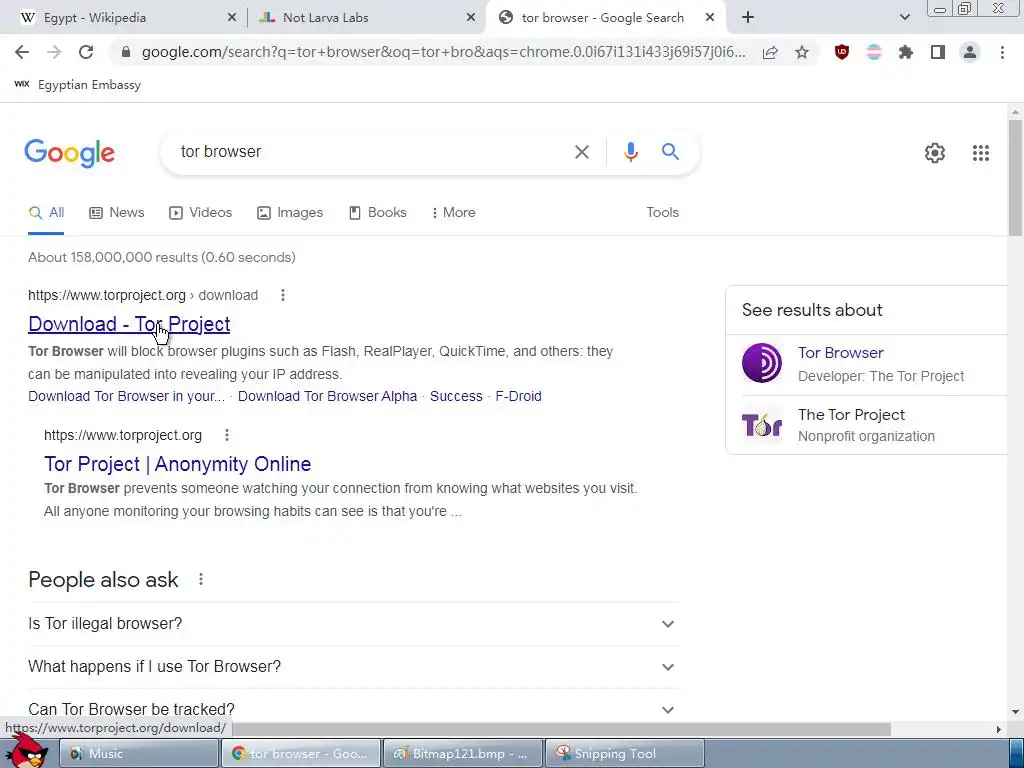Viewport: 1024px width, 768px height.
Task: Start voice search with microphone icon
Action: point(630,152)
